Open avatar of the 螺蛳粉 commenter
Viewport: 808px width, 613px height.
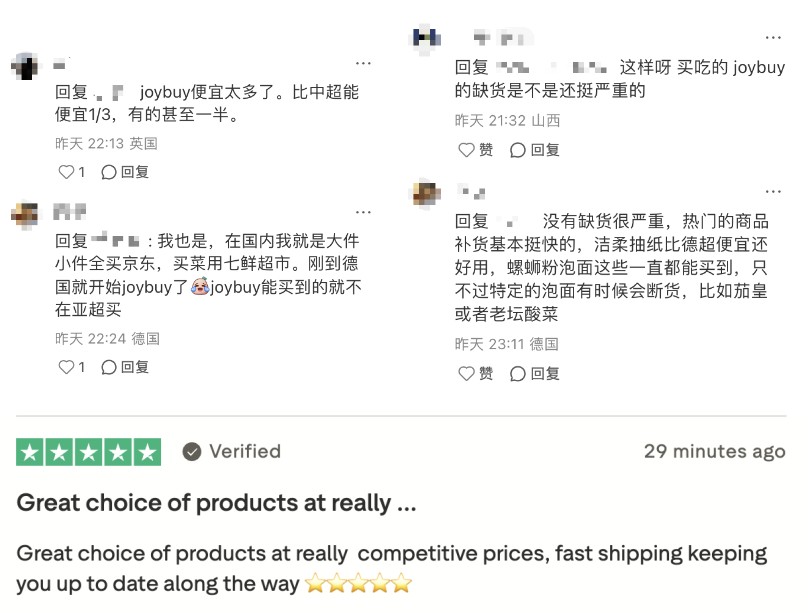tap(427, 193)
